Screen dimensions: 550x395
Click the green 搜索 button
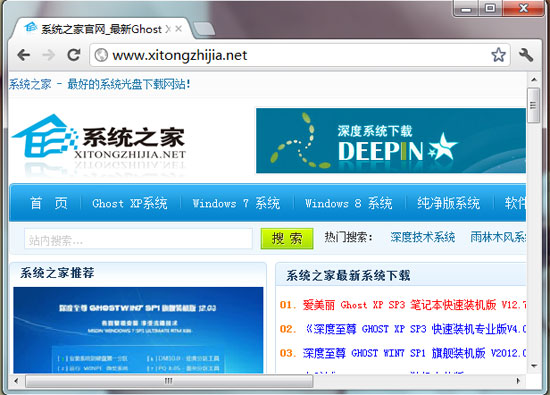coord(287,239)
